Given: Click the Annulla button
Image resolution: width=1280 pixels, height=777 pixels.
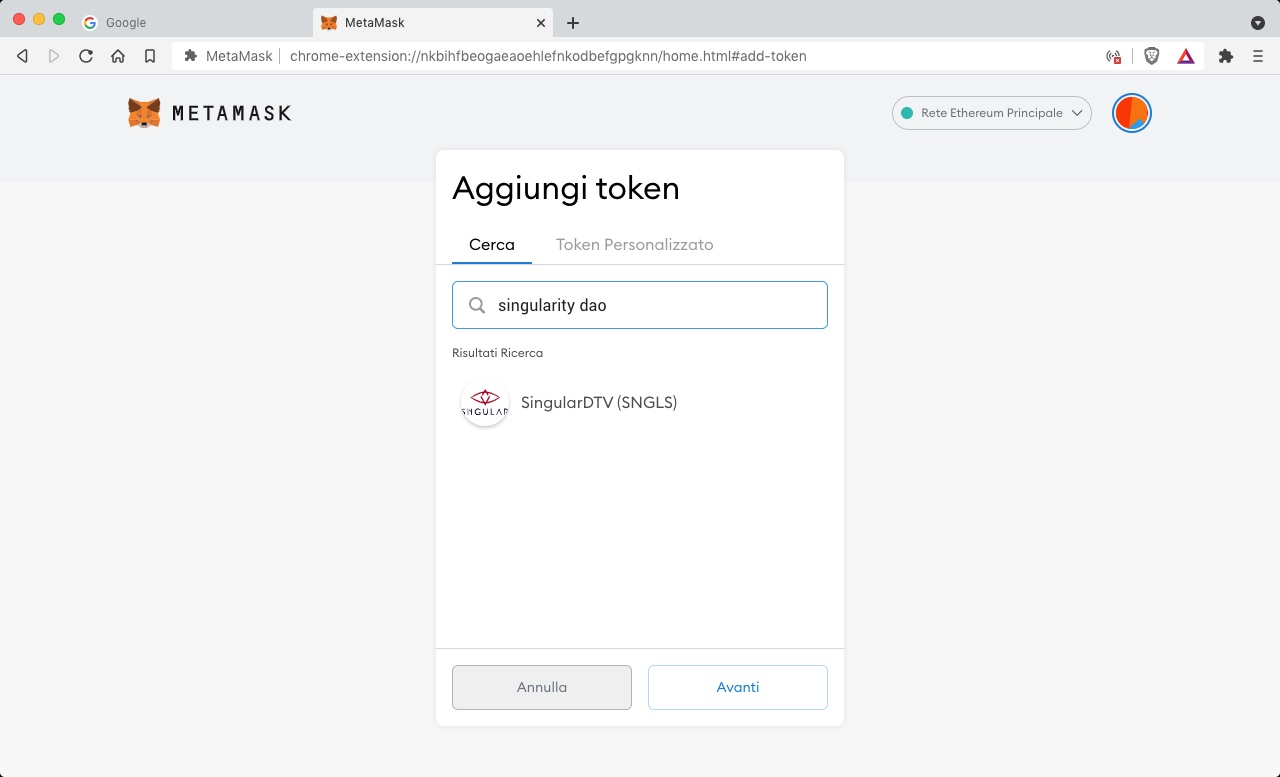Looking at the screenshot, I should tap(542, 687).
